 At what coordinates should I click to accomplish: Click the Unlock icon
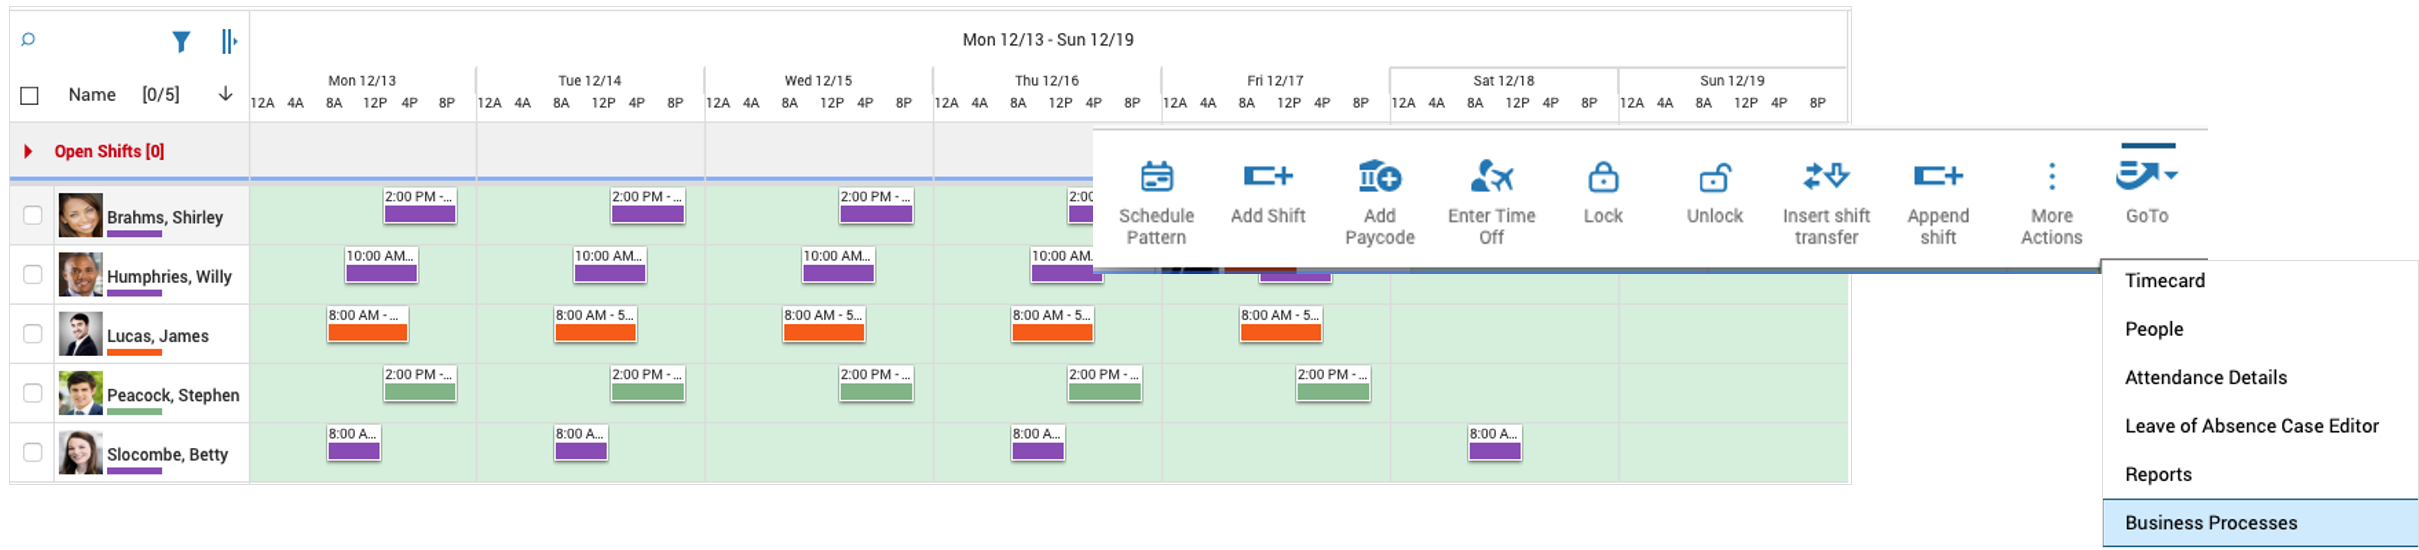pyautogui.click(x=1714, y=178)
